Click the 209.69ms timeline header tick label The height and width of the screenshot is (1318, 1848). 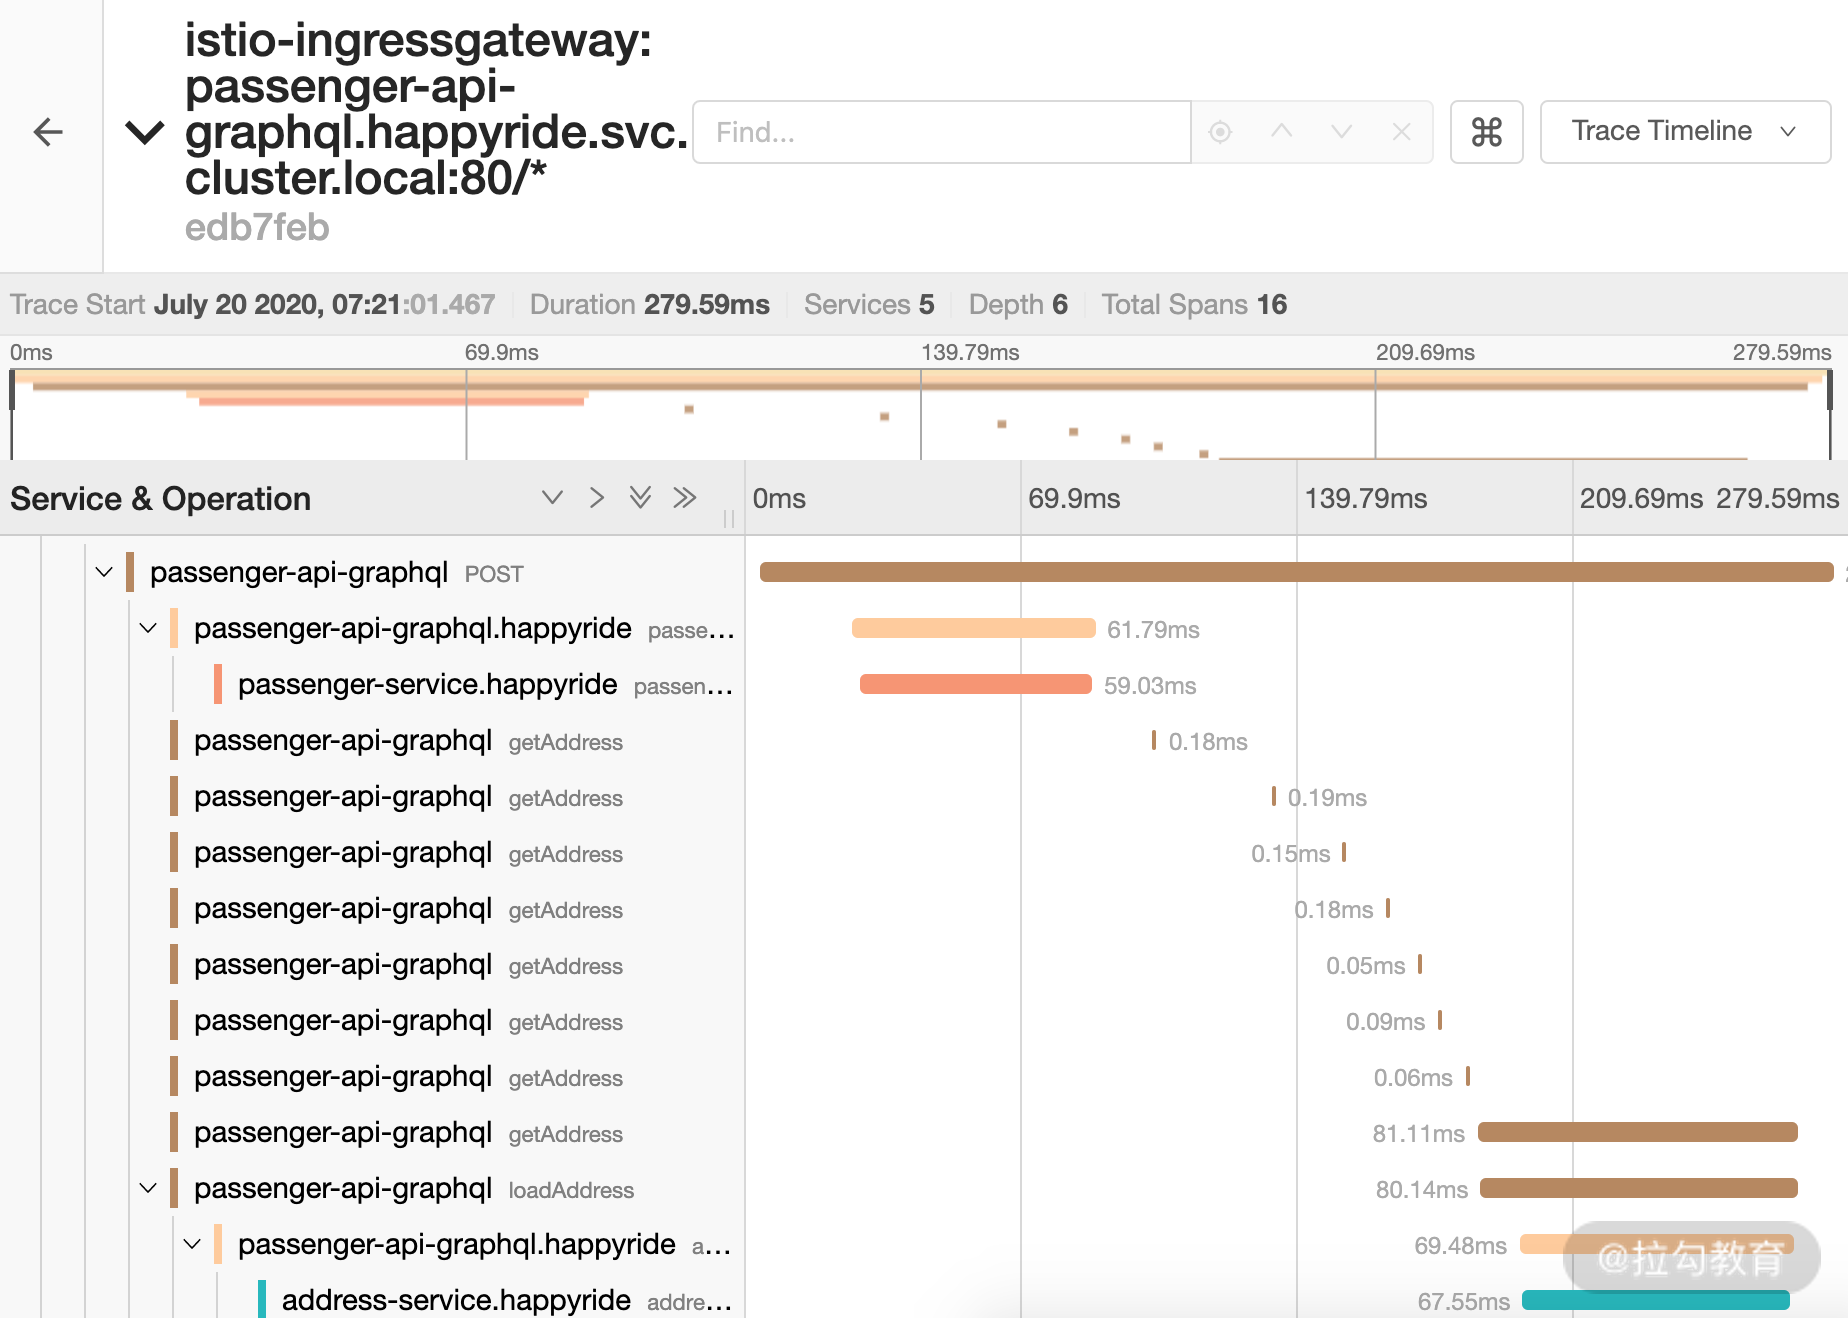point(1641,498)
